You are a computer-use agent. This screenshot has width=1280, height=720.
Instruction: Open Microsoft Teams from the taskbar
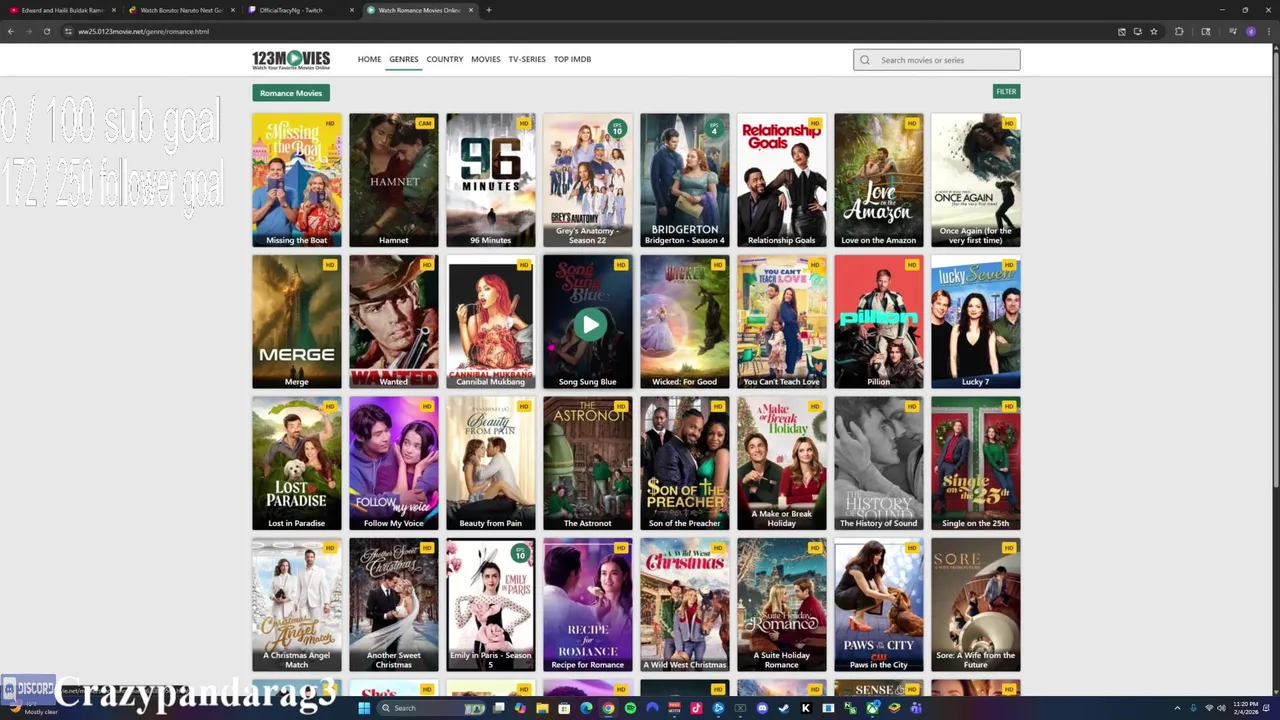click(916, 708)
